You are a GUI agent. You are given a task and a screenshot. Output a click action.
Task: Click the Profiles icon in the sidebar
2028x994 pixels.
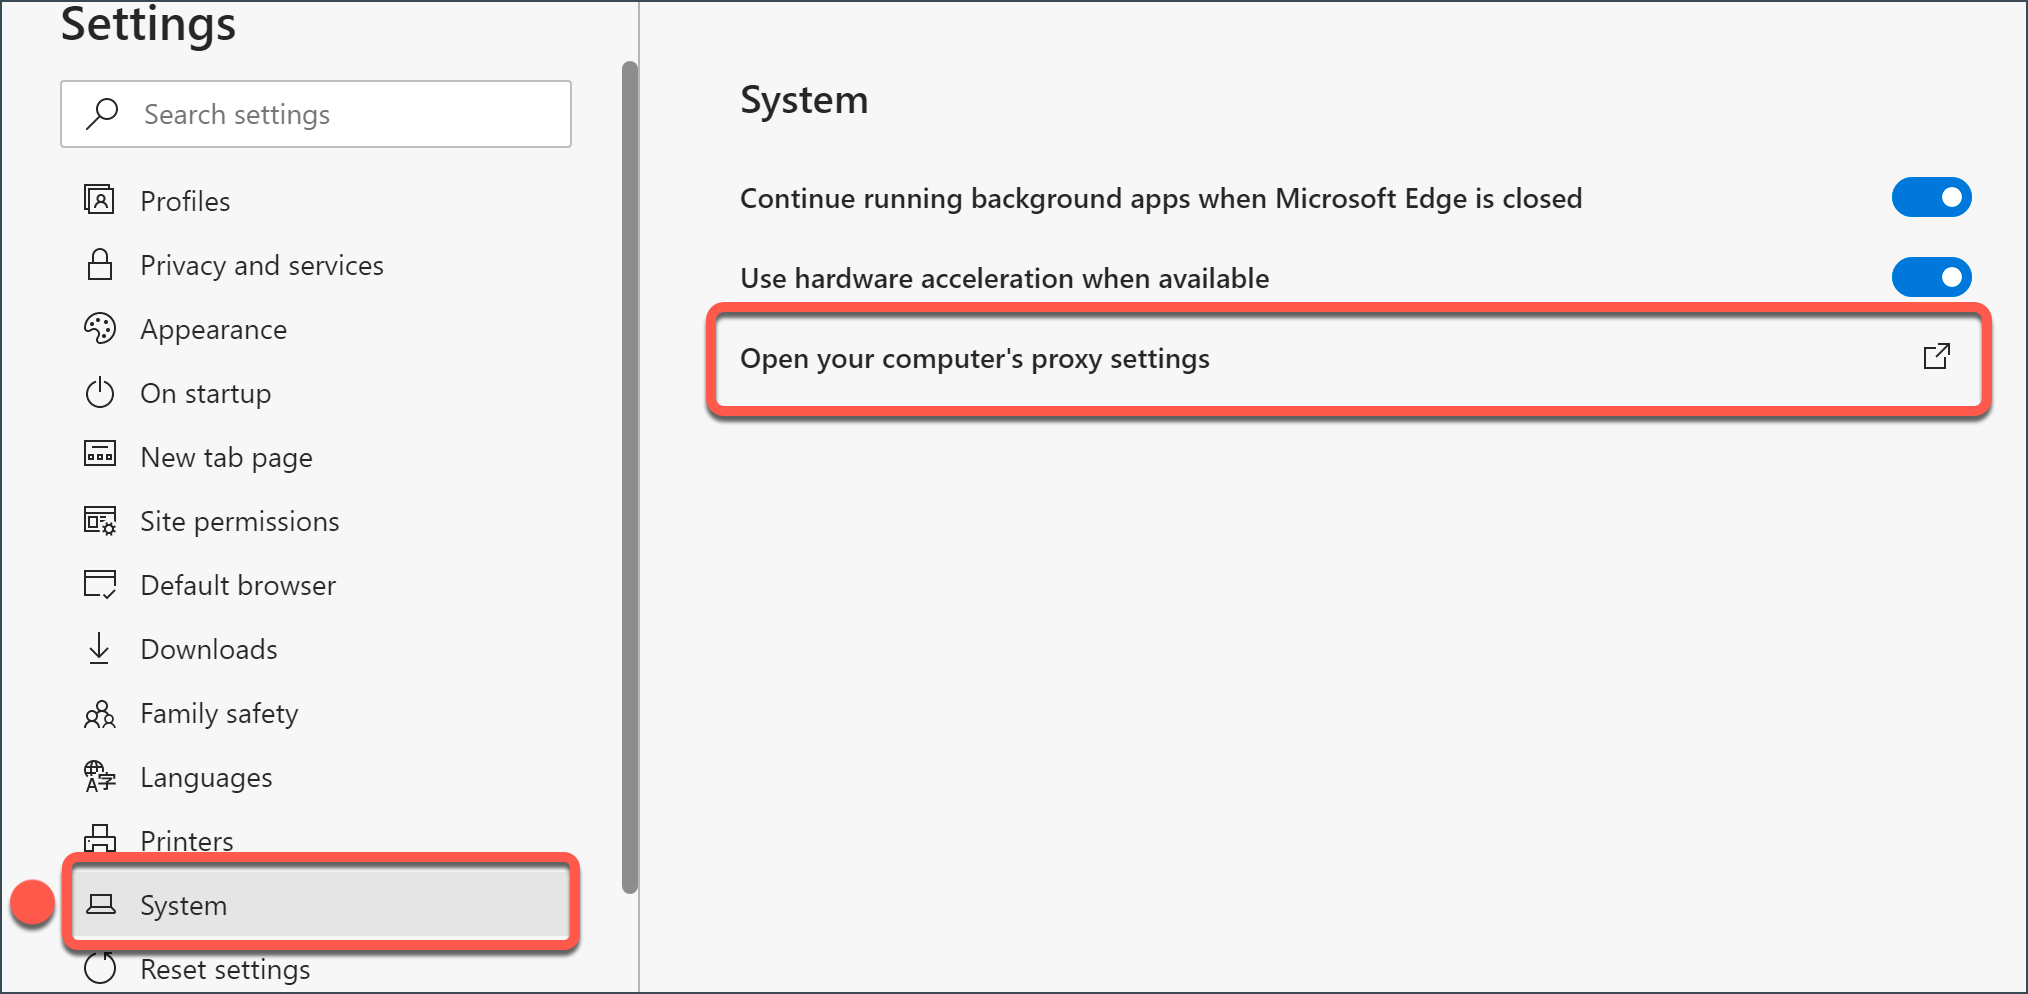point(100,200)
